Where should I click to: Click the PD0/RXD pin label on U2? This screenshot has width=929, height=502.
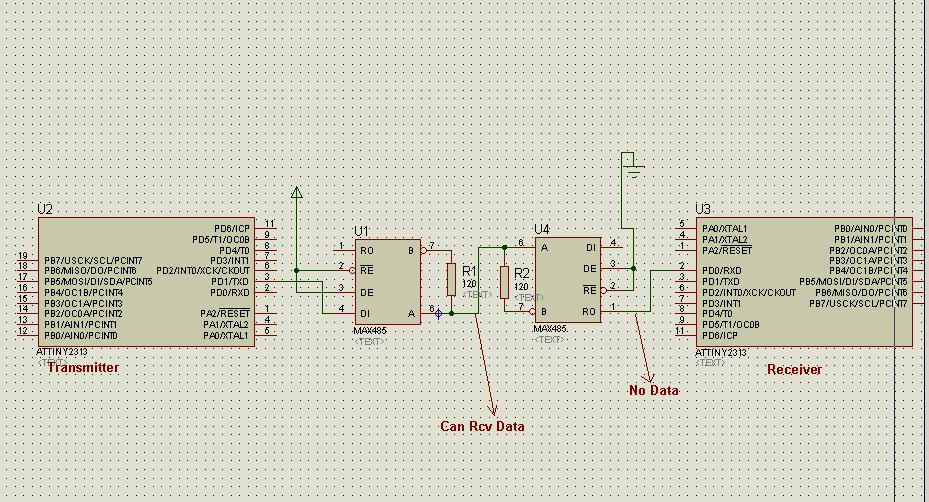[230, 292]
